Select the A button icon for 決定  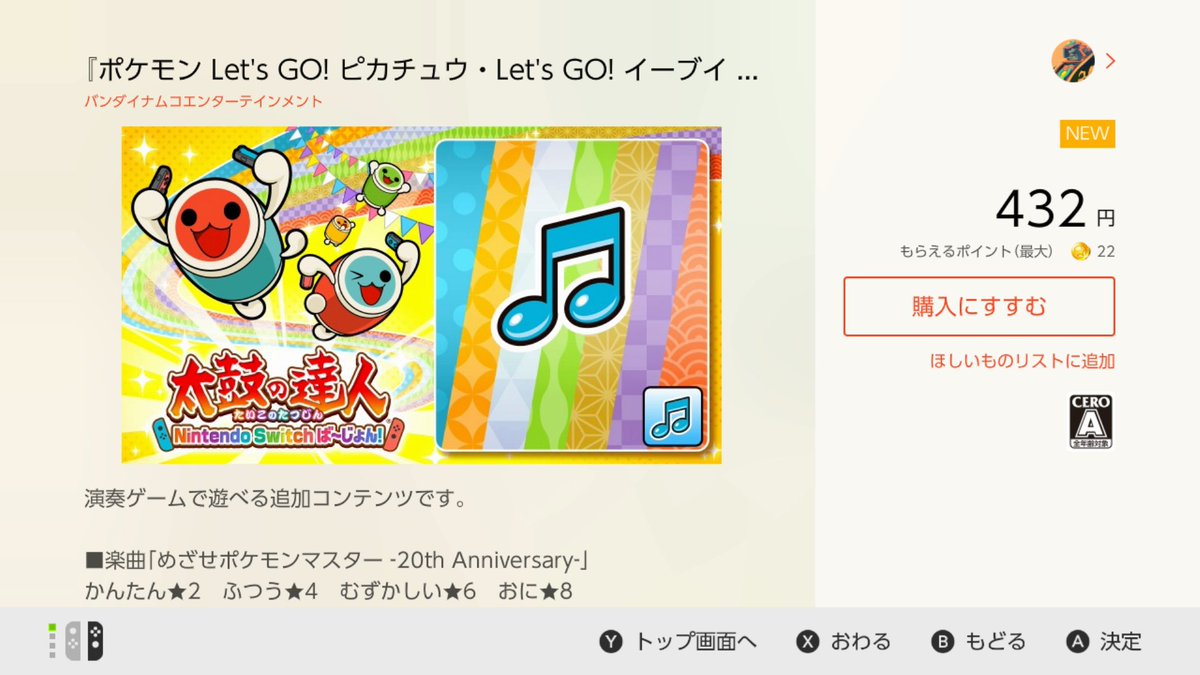coord(1077,642)
